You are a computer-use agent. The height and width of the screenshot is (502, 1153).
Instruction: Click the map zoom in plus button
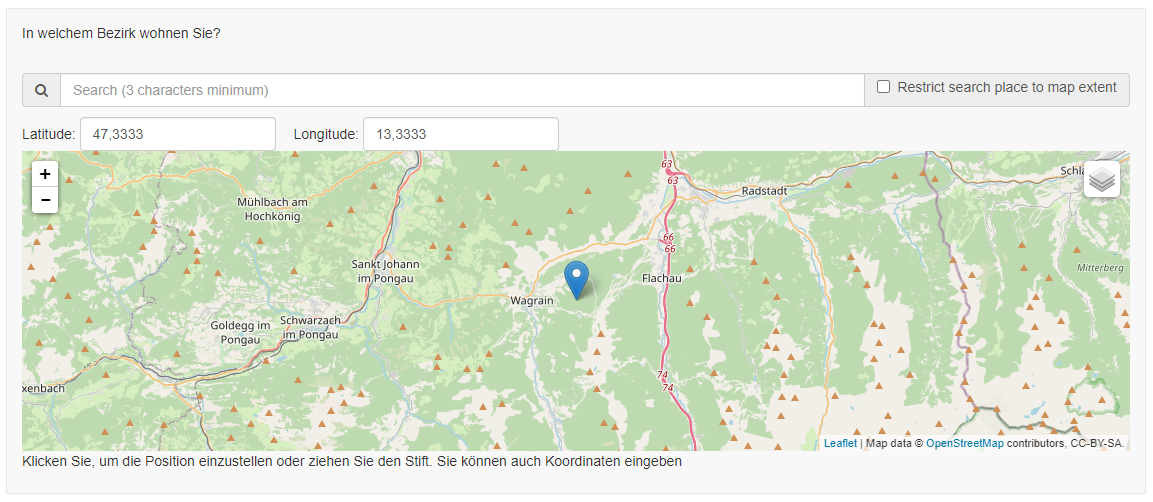pyautogui.click(x=45, y=174)
